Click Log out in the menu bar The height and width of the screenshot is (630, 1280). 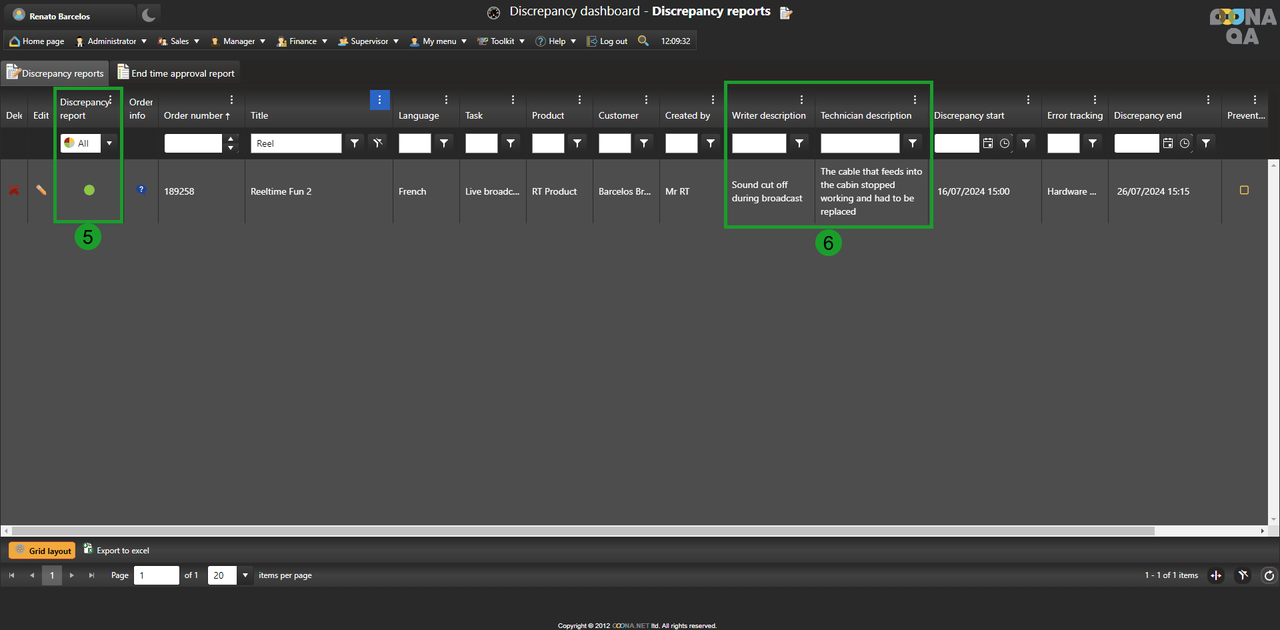click(608, 41)
